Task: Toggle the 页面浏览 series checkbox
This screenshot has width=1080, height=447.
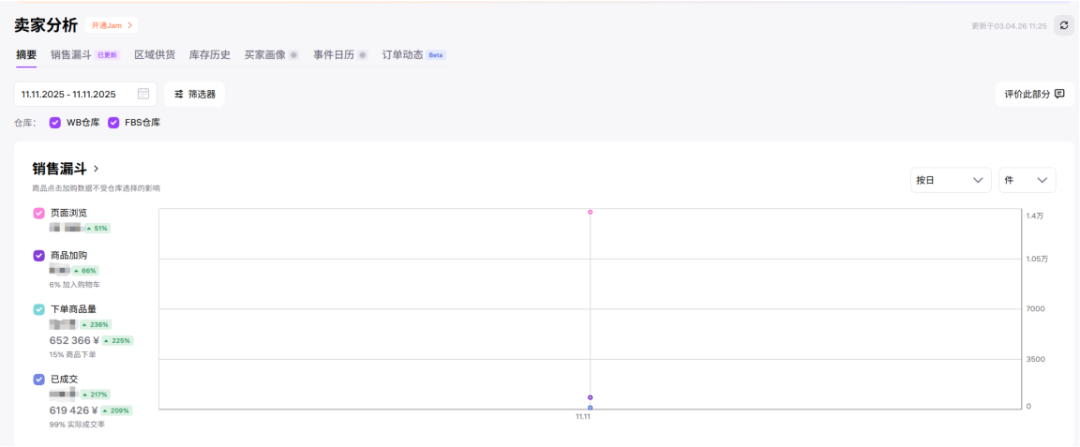Action: point(39,213)
